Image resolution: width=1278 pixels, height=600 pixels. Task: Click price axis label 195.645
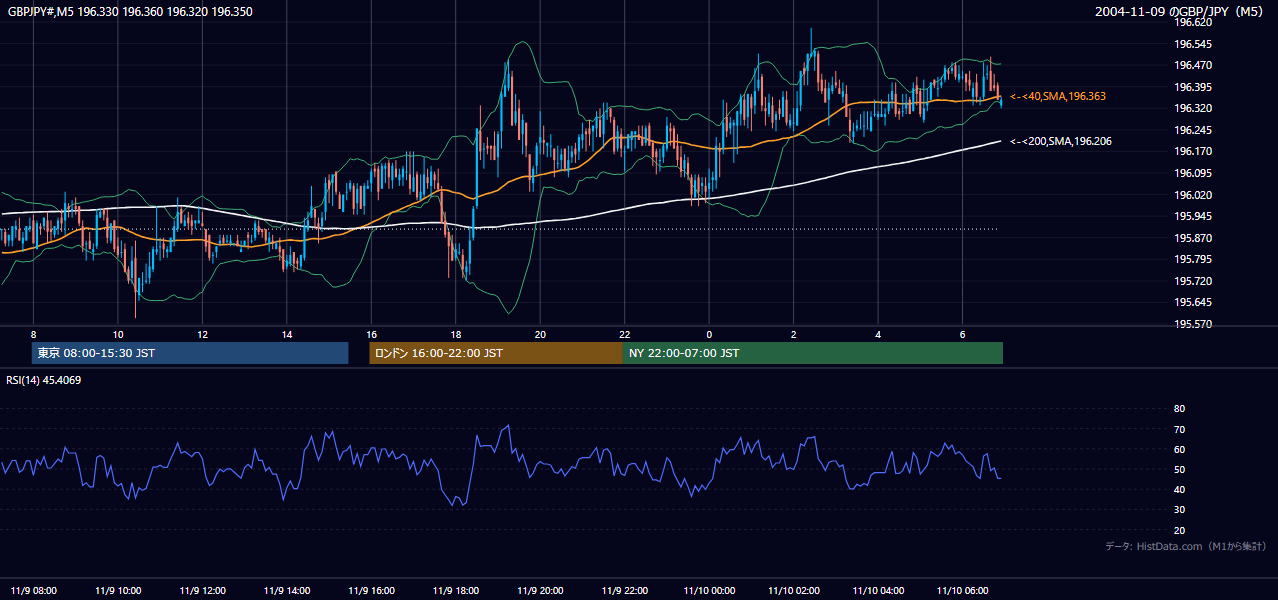tap(1193, 303)
